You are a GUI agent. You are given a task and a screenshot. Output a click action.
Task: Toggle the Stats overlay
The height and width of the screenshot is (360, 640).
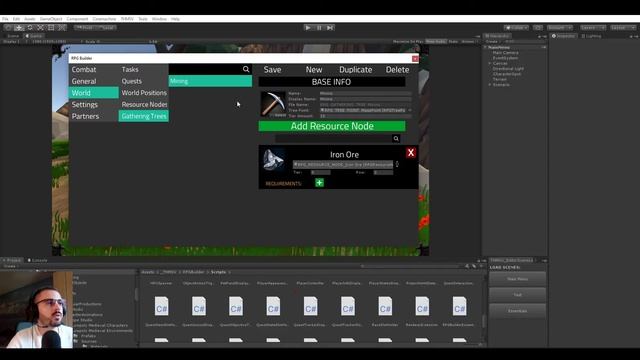[x=453, y=42]
